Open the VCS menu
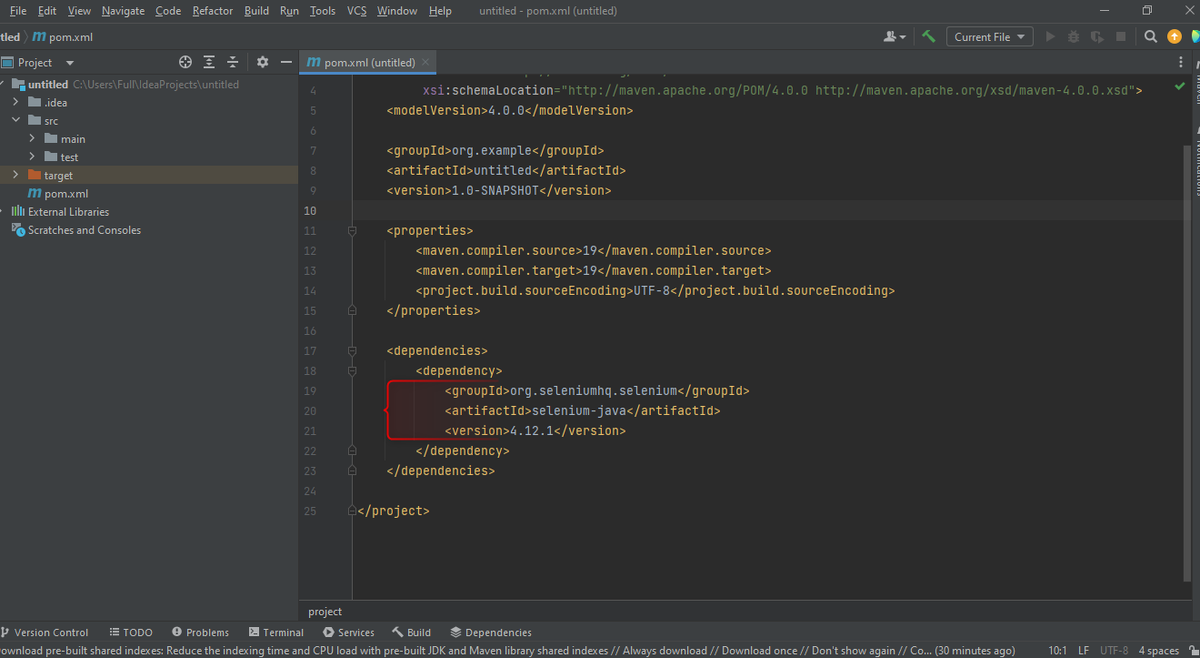This screenshot has height=658, width=1200. (x=357, y=11)
